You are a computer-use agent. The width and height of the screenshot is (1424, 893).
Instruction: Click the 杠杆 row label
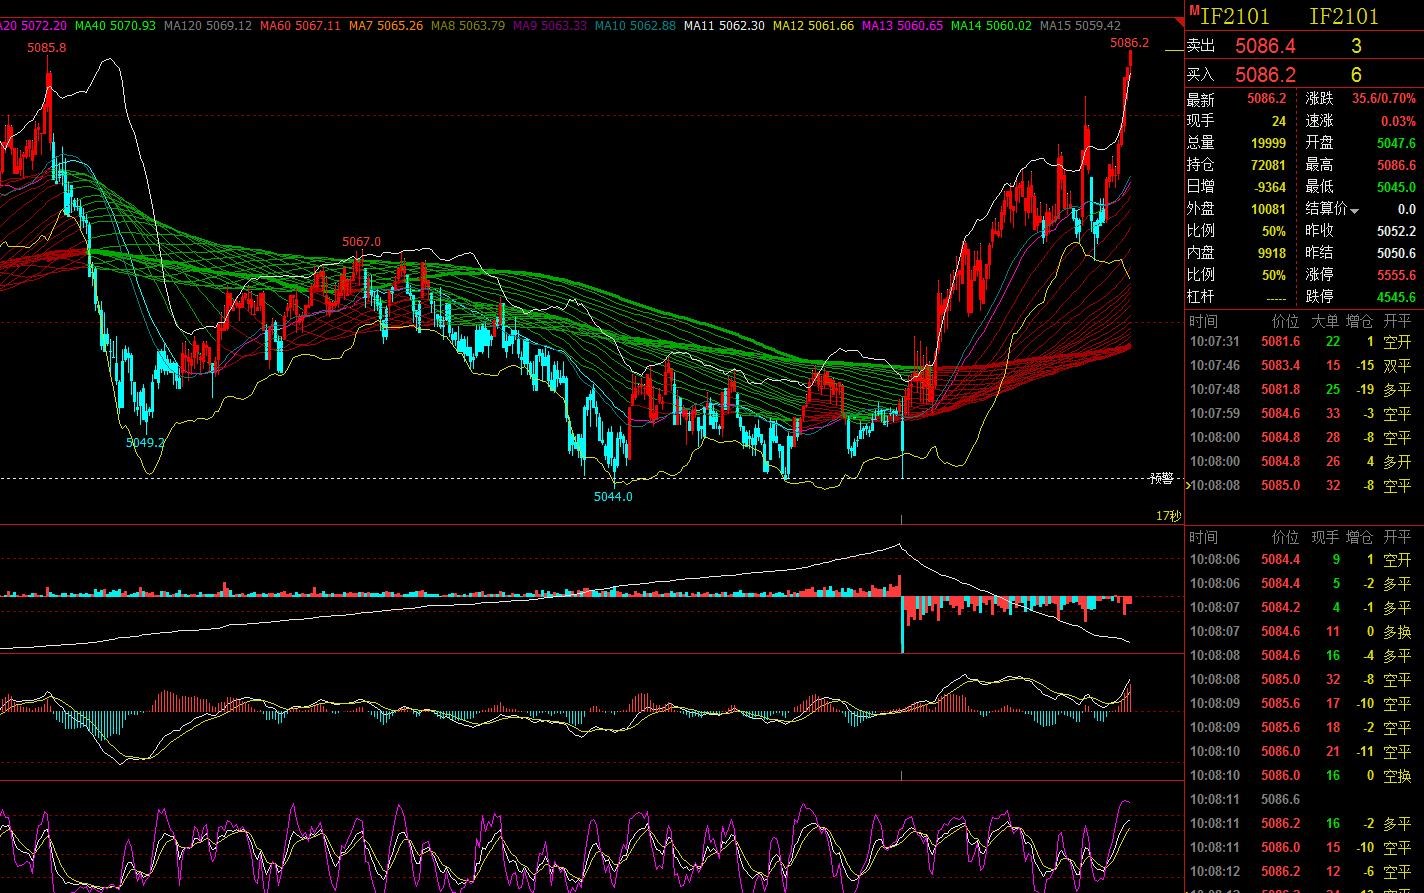[x=1200, y=297]
